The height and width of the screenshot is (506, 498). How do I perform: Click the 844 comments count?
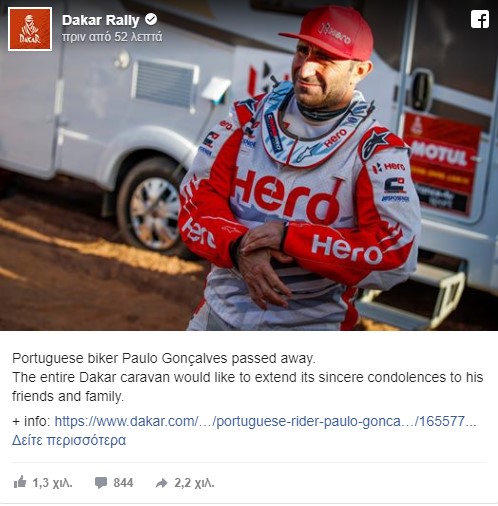click(x=123, y=483)
